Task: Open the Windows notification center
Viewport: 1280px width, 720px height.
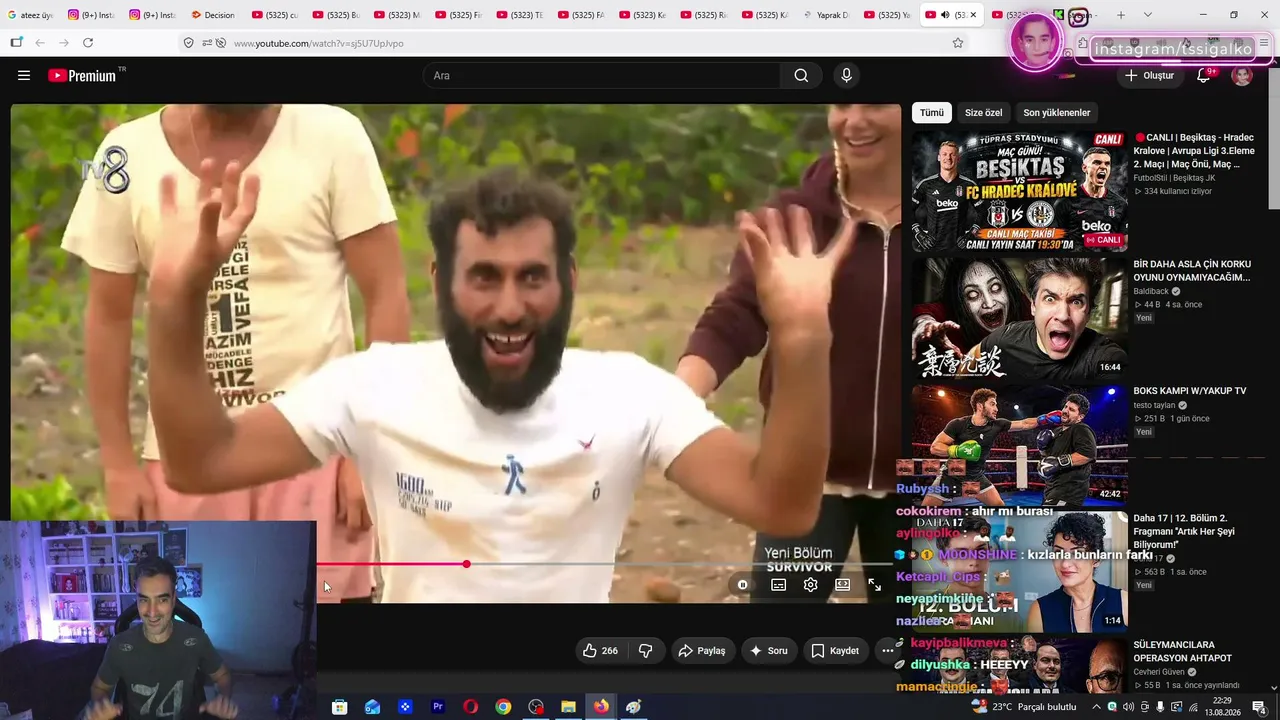Action: (1259, 707)
